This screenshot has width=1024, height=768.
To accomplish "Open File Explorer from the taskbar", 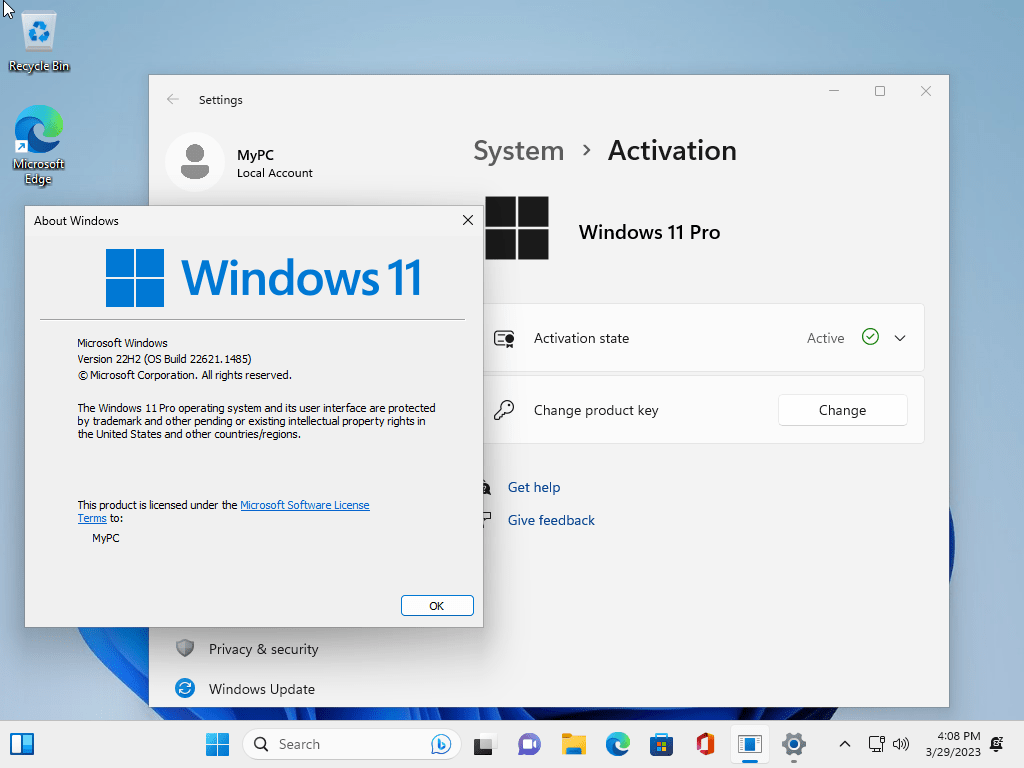I will 573,744.
